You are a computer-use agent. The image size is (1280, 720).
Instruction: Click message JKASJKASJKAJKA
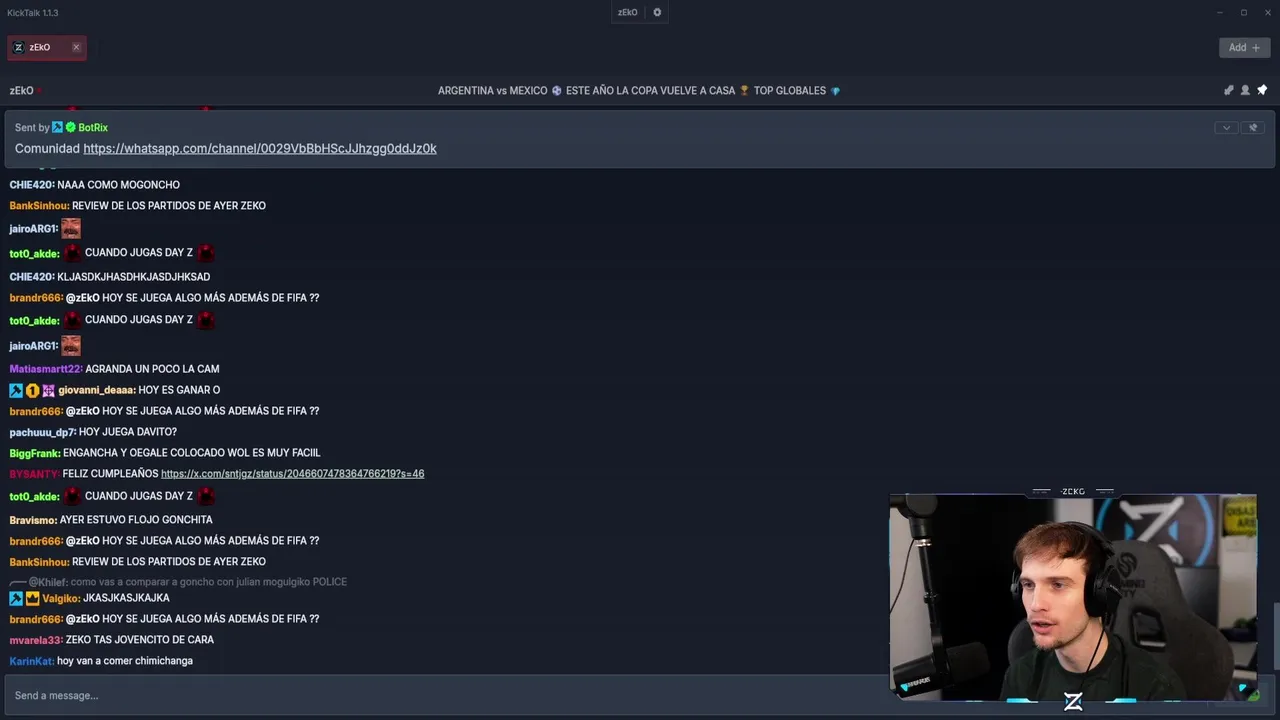(x=126, y=598)
